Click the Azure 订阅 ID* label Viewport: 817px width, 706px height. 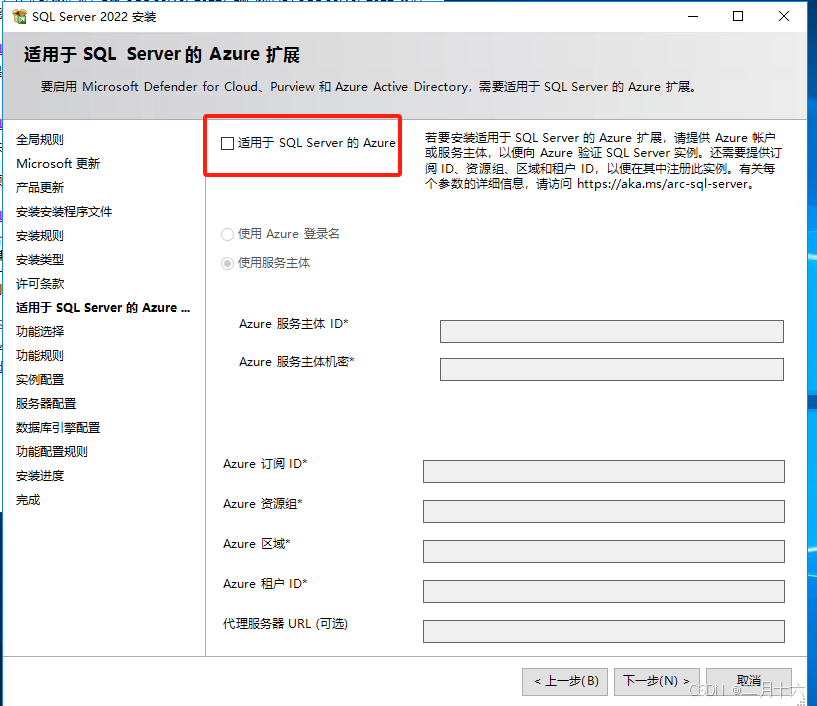pyautogui.click(x=265, y=464)
